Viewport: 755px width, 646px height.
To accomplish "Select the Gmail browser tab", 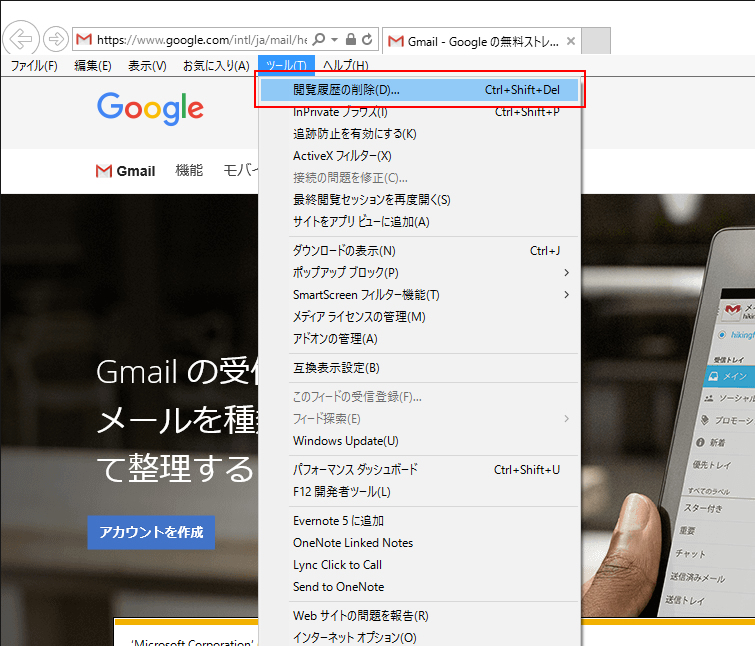I will coord(482,41).
